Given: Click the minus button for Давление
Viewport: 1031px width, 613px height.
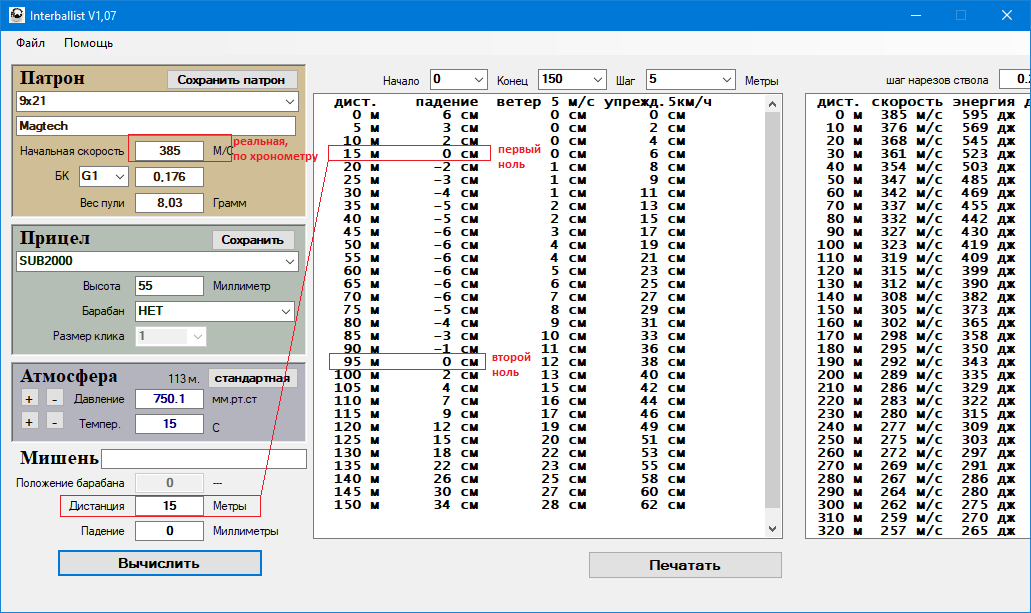Looking at the screenshot, I should coord(55,399).
